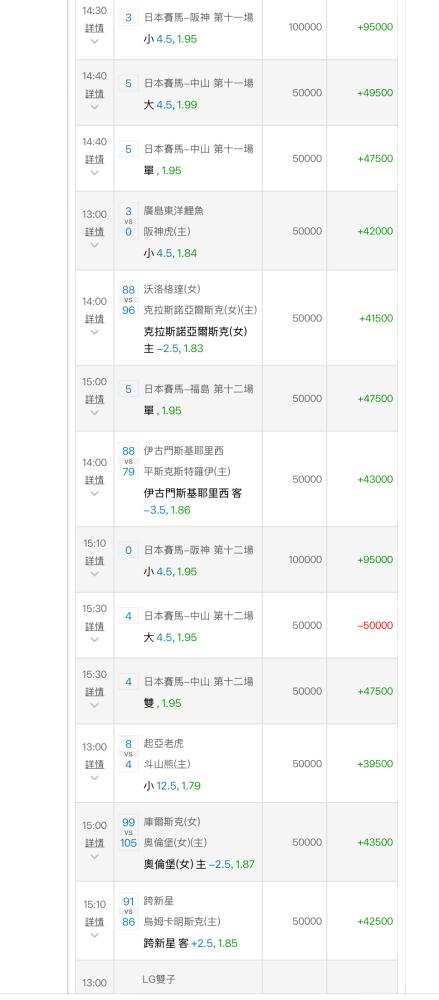Expand chevron in 烏姆卡明斯克 row

tap(94, 936)
